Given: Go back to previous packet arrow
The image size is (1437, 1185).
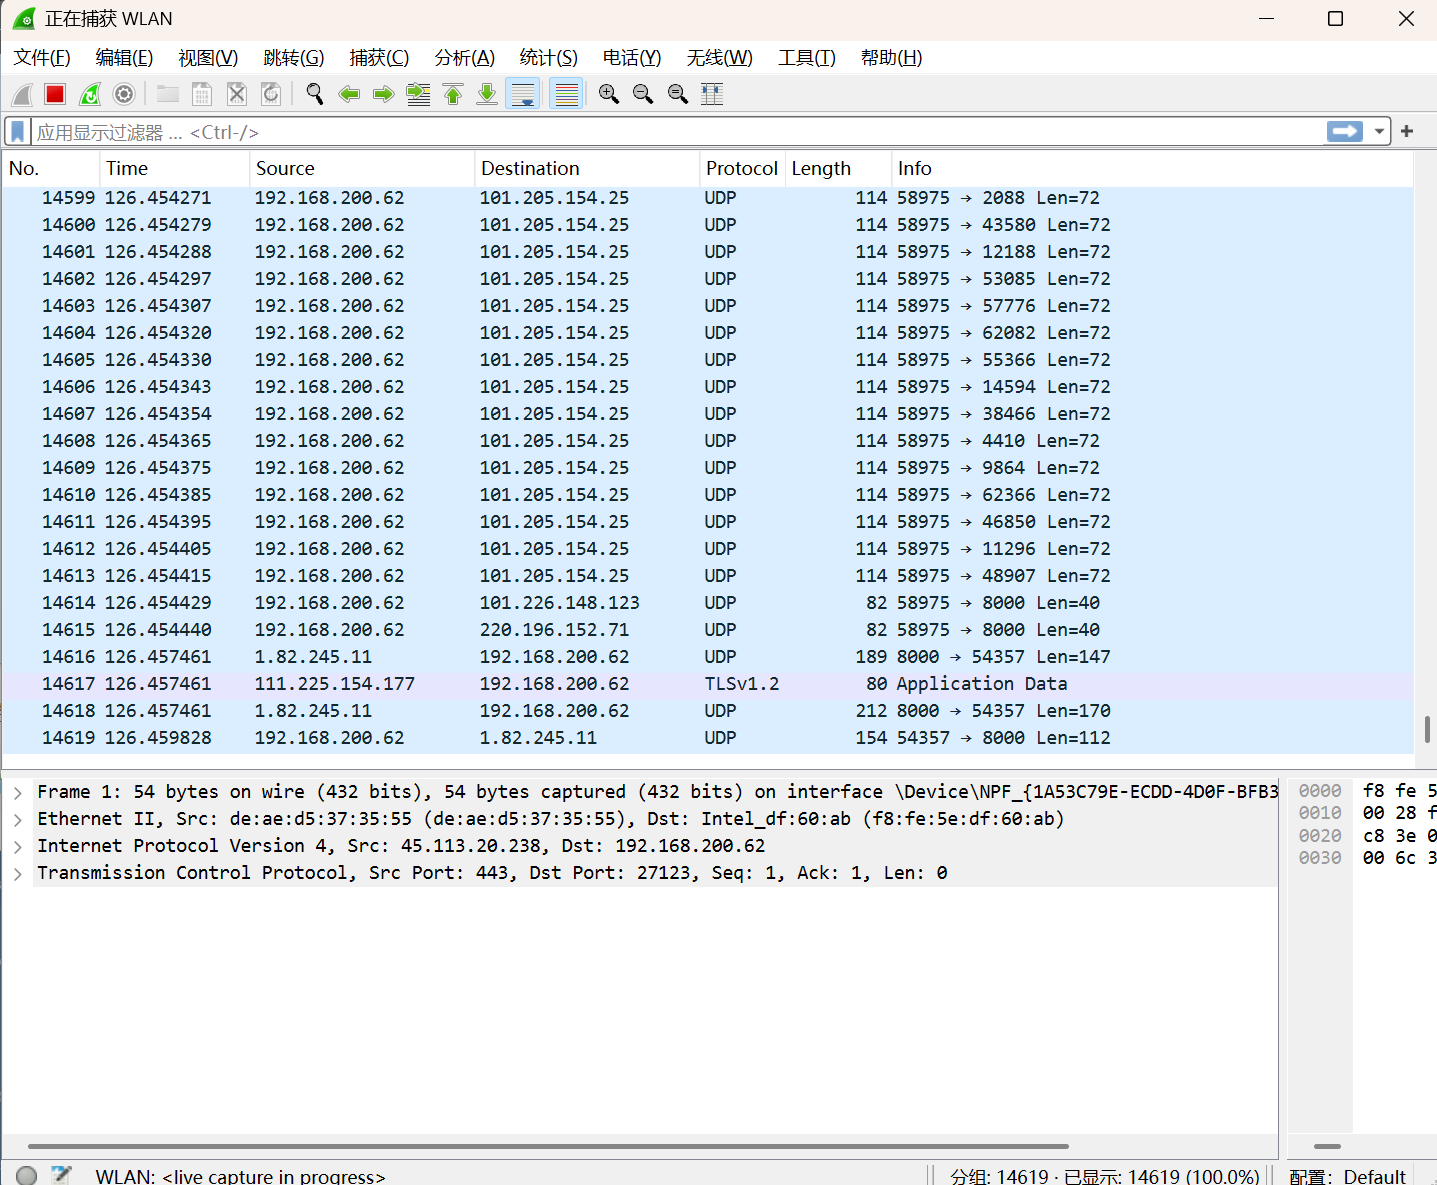Looking at the screenshot, I should pyautogui.click(x=349, y=94).
